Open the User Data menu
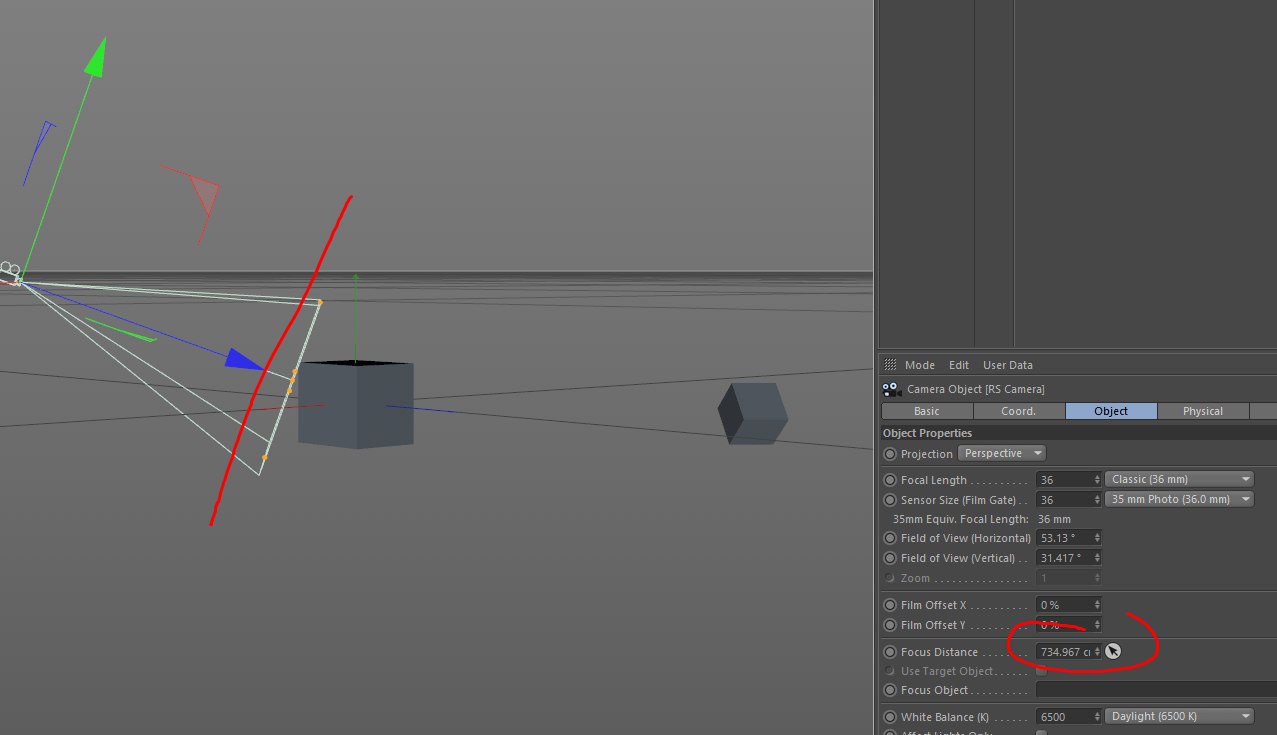Image resolution: width=1277 pixels, height=735 pixels. pyautogui.click(x=1008, y=365)
